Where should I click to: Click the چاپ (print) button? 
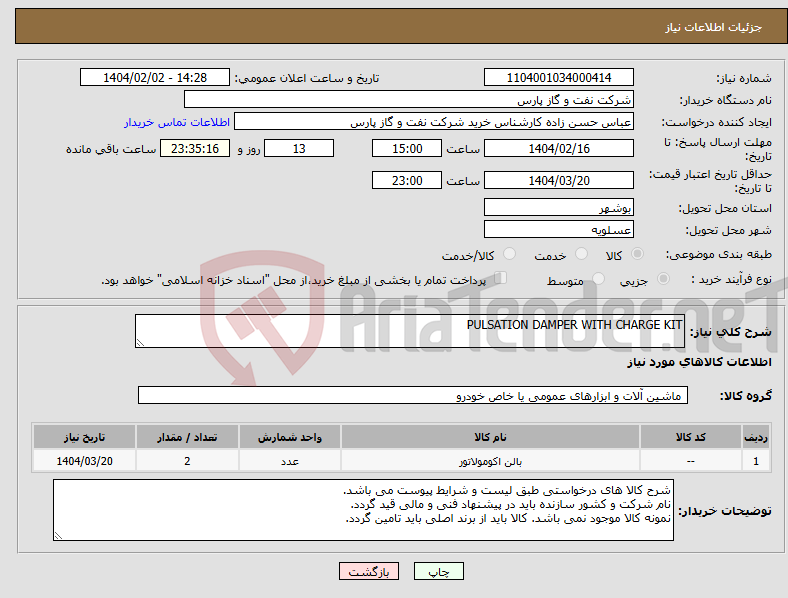pyautogui.click(x=438, y=571)
